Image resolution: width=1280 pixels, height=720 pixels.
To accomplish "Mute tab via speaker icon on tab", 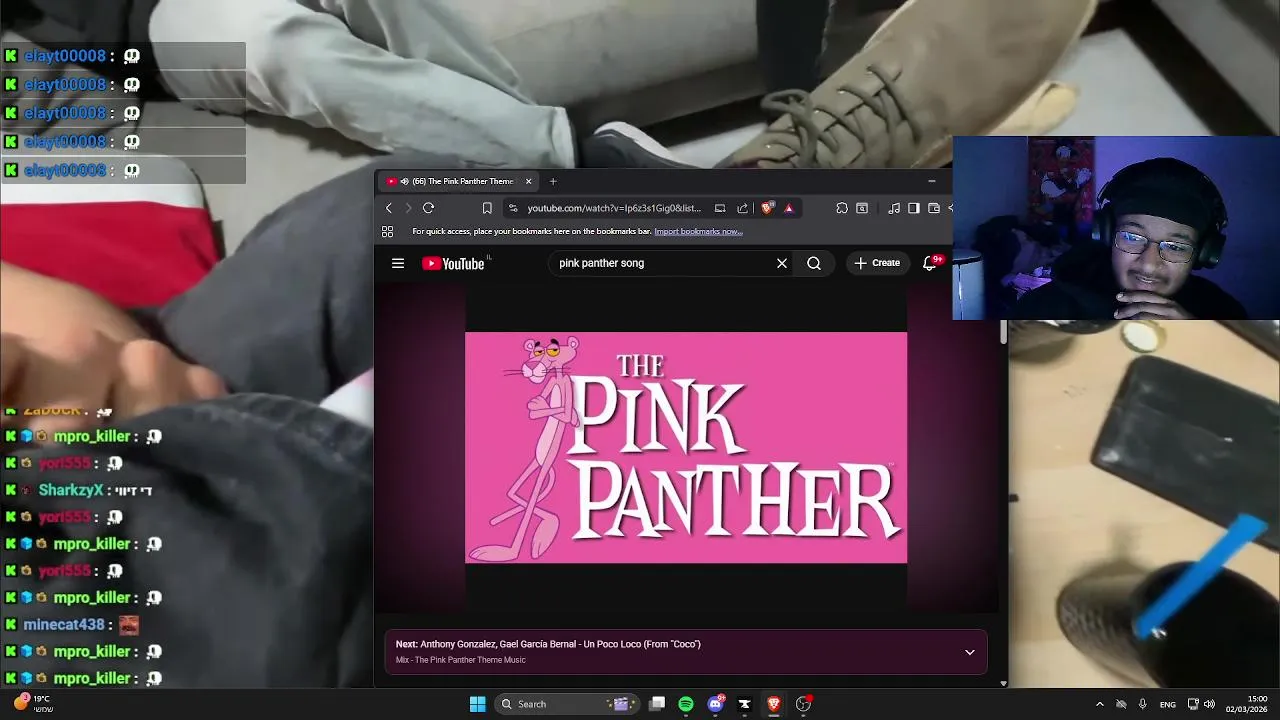I will 404,181.
